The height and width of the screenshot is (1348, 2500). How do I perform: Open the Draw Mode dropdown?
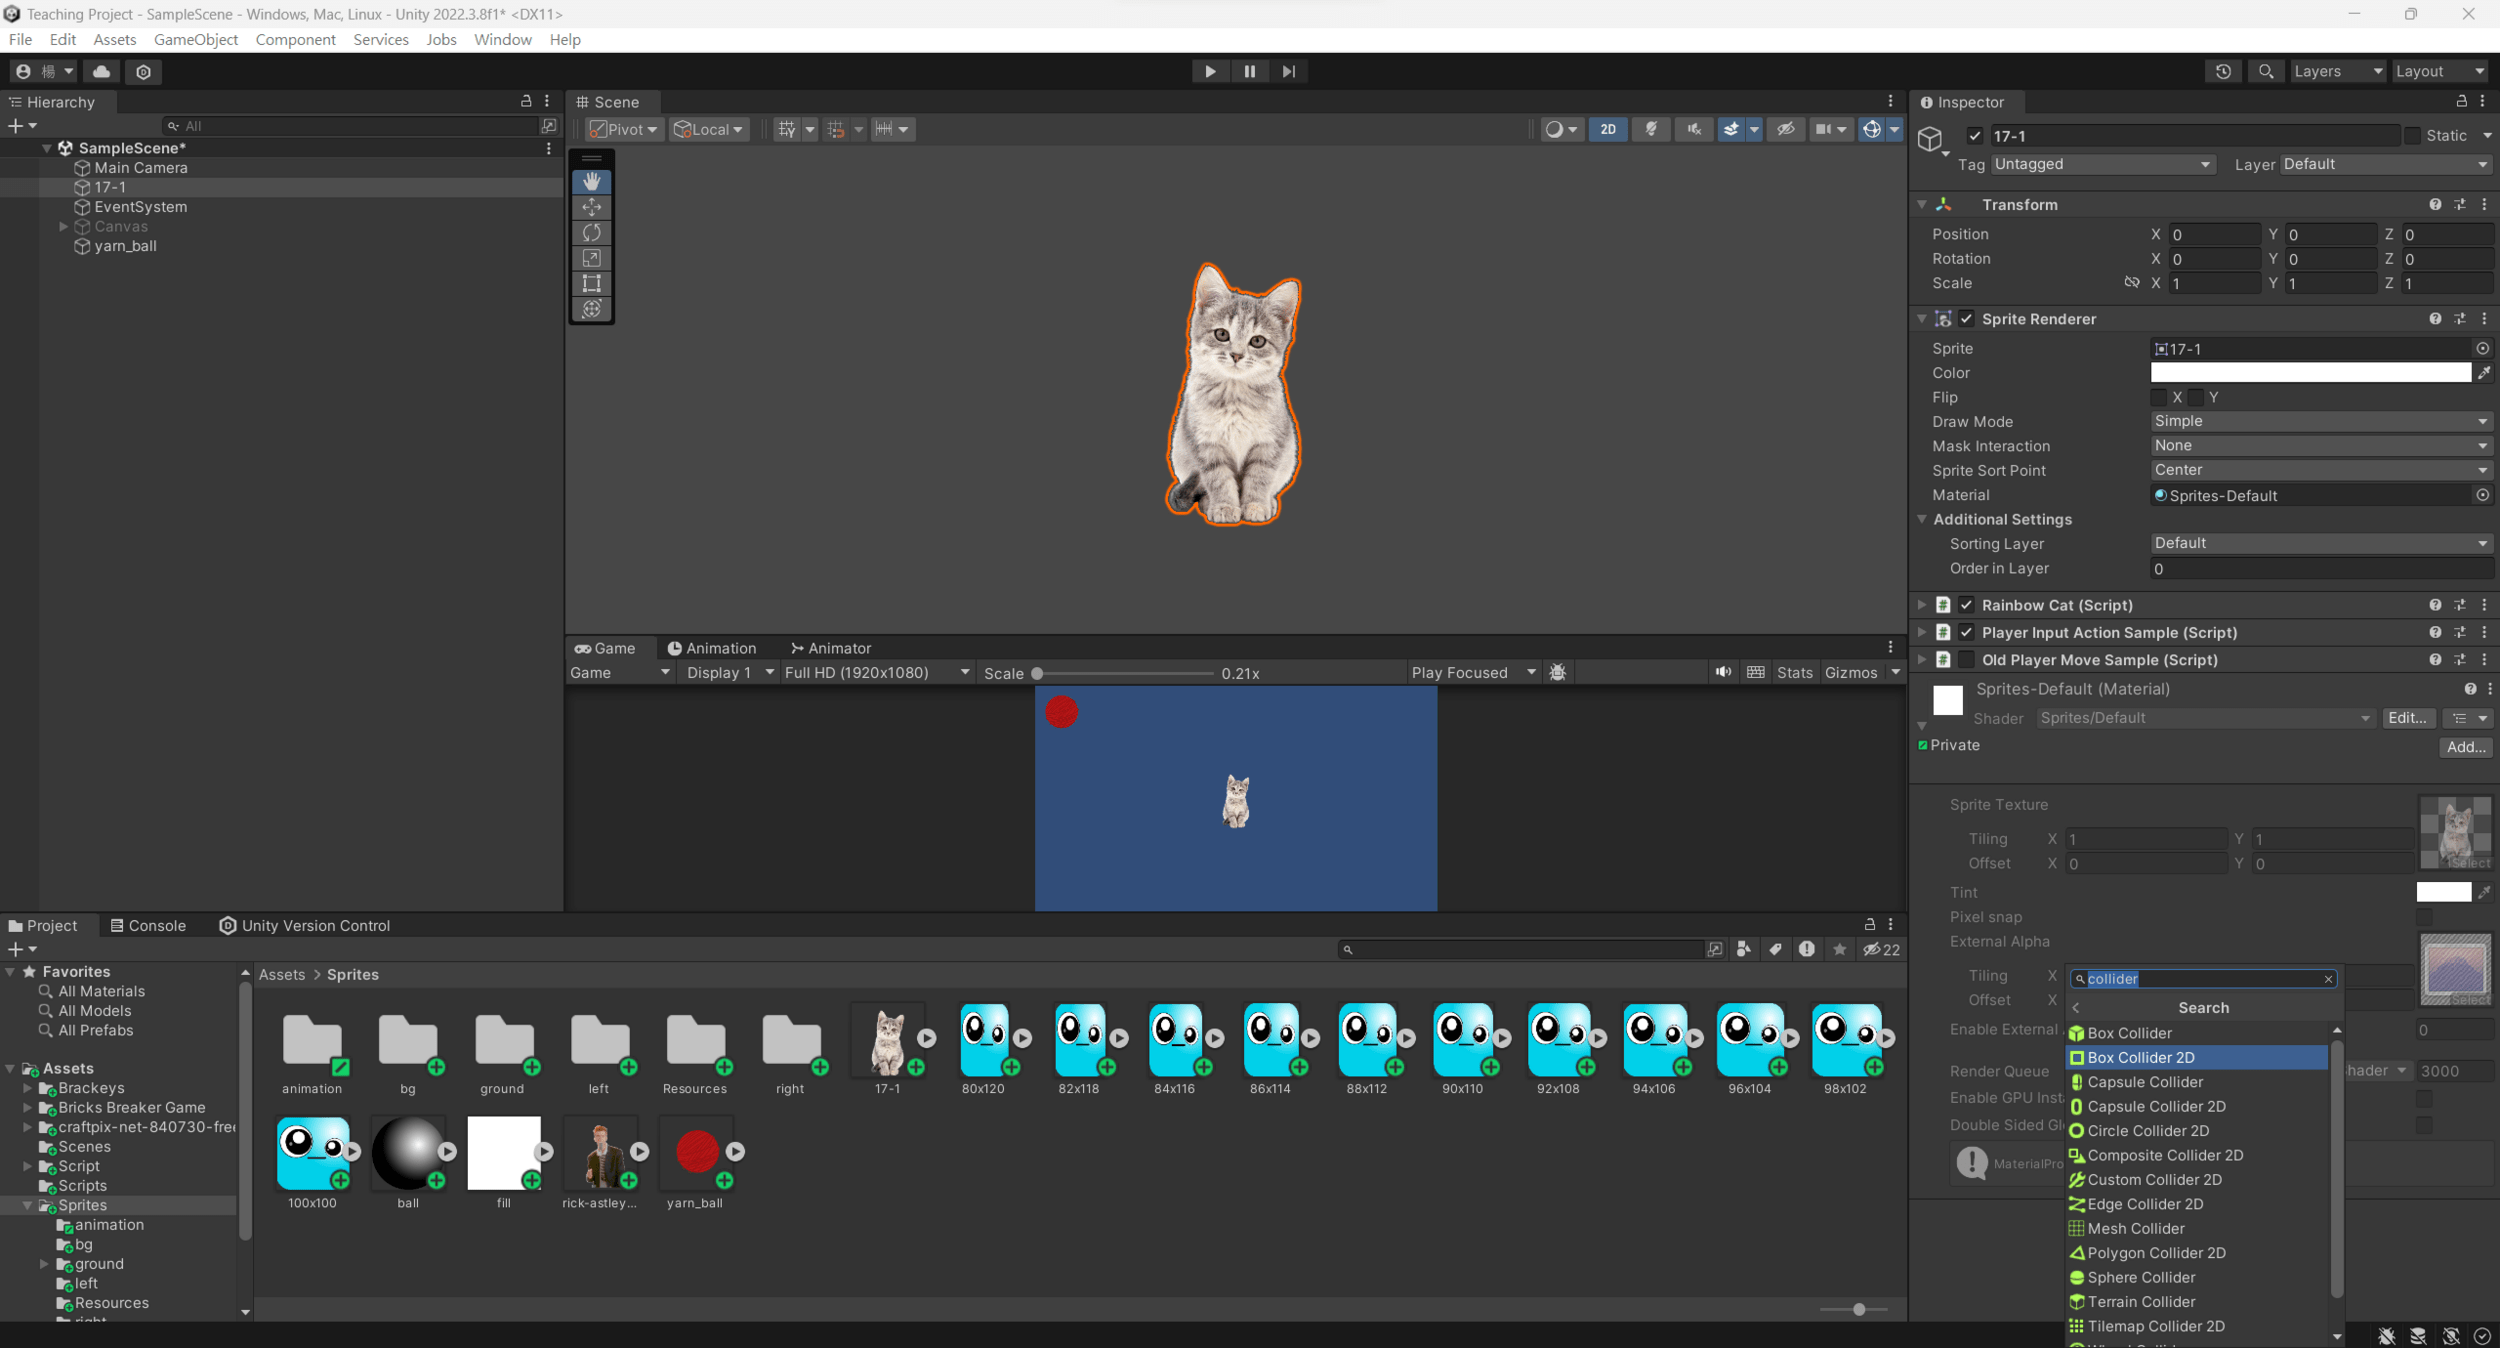[2319, 421]
